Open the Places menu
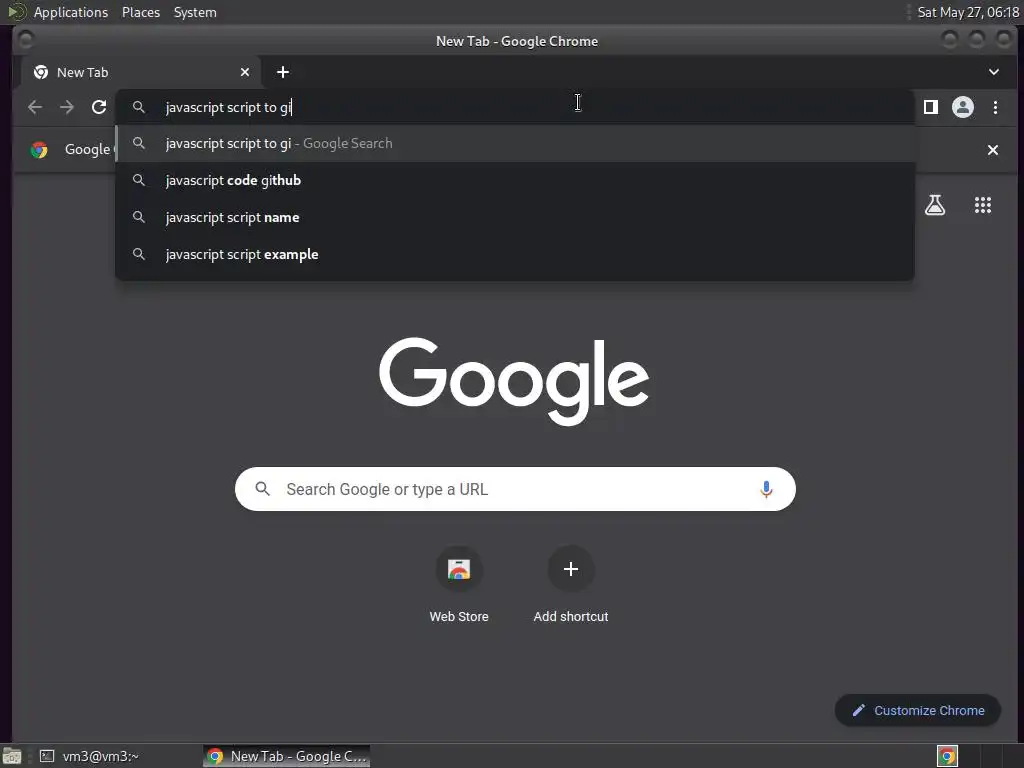This screenshot has height=768, width=1024. coord(141,12)
